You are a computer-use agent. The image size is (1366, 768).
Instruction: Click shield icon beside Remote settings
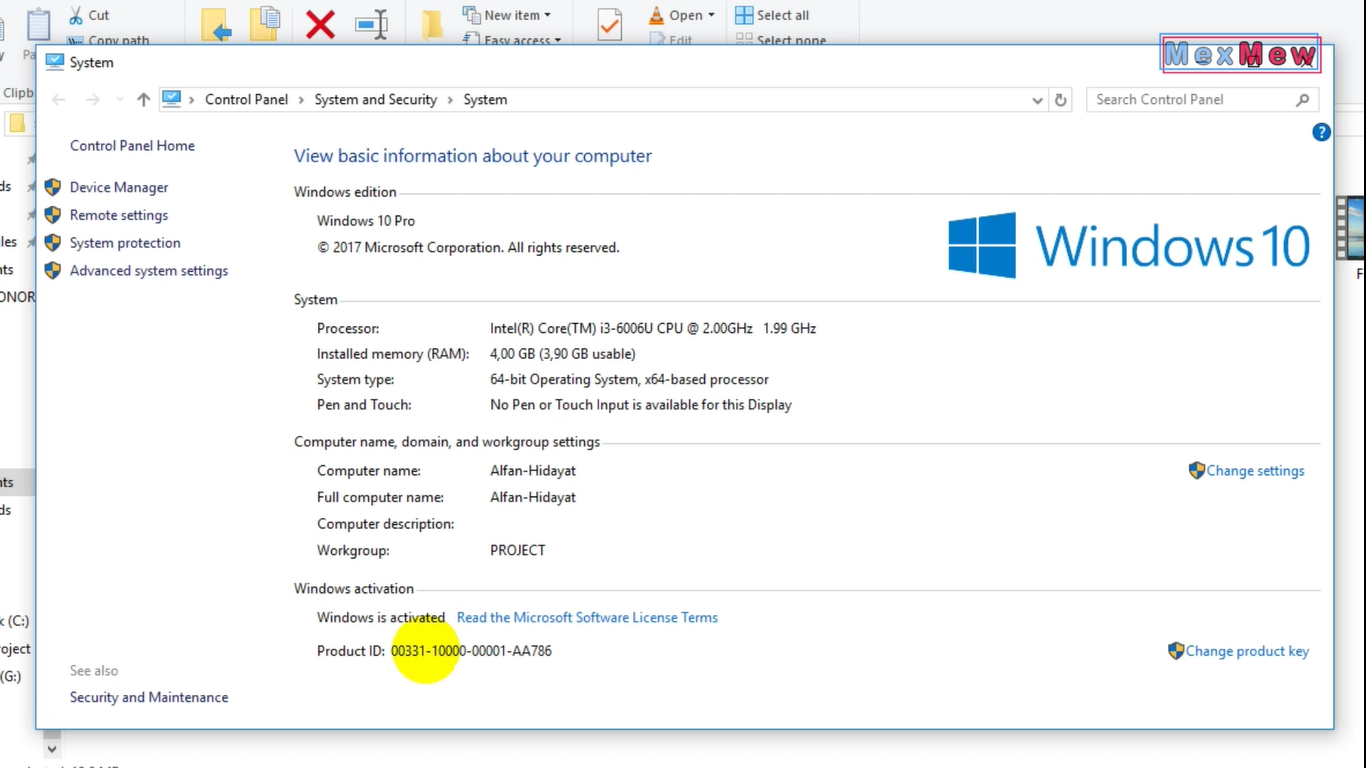coord(53,215)
